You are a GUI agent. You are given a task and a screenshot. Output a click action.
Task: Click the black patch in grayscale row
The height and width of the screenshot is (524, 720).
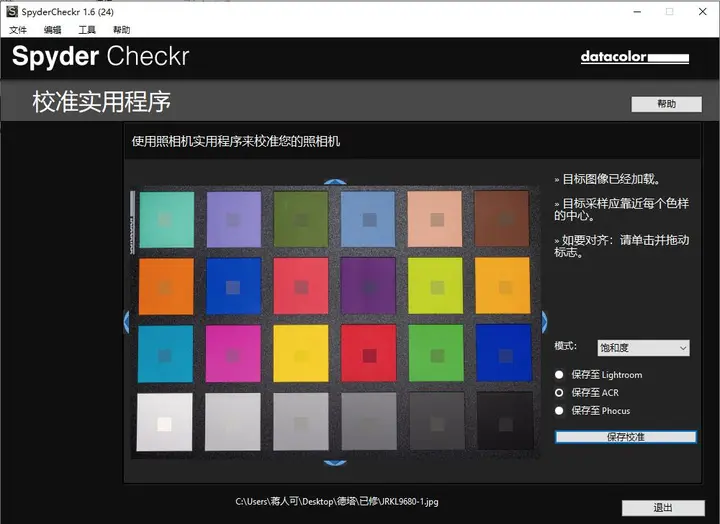506,421
